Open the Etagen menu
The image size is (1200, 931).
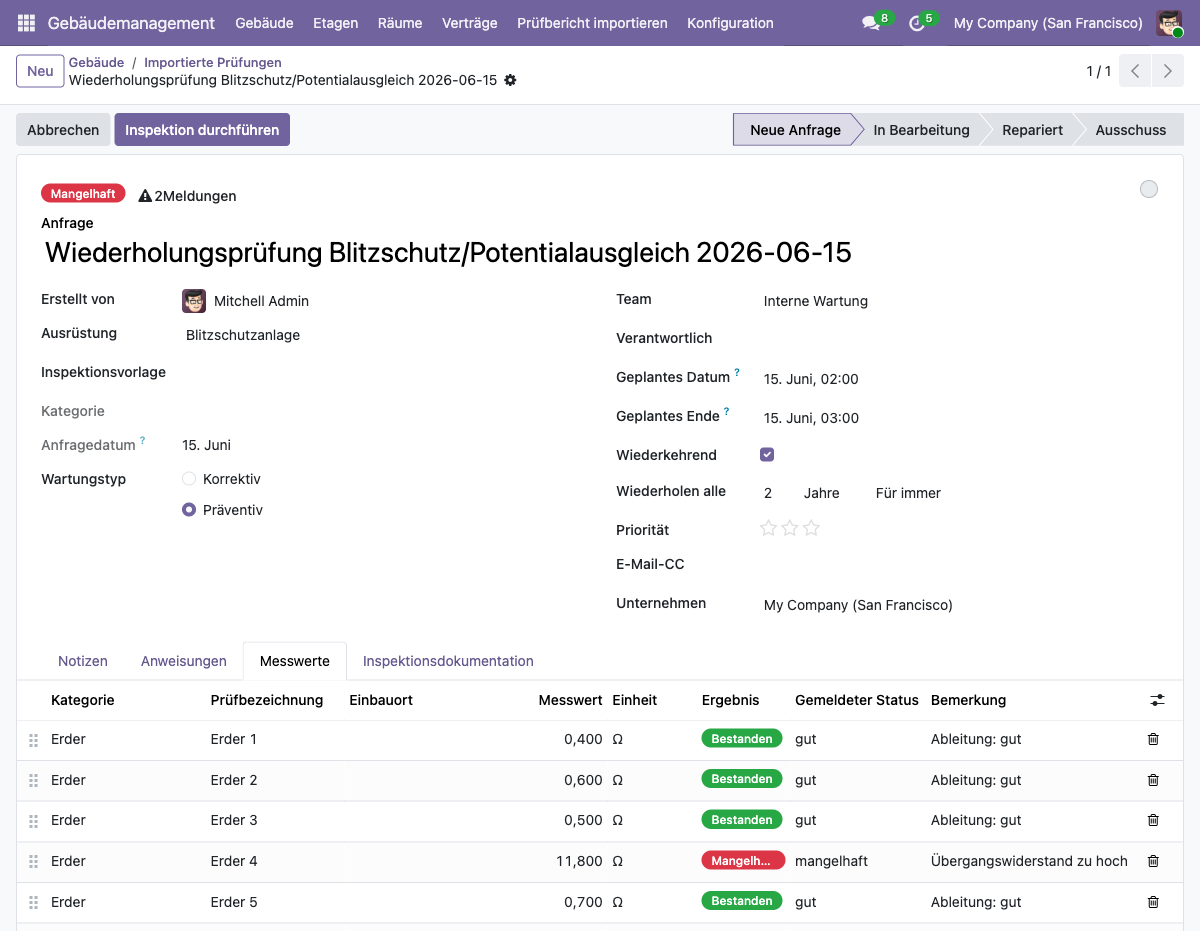click(335, 23)
